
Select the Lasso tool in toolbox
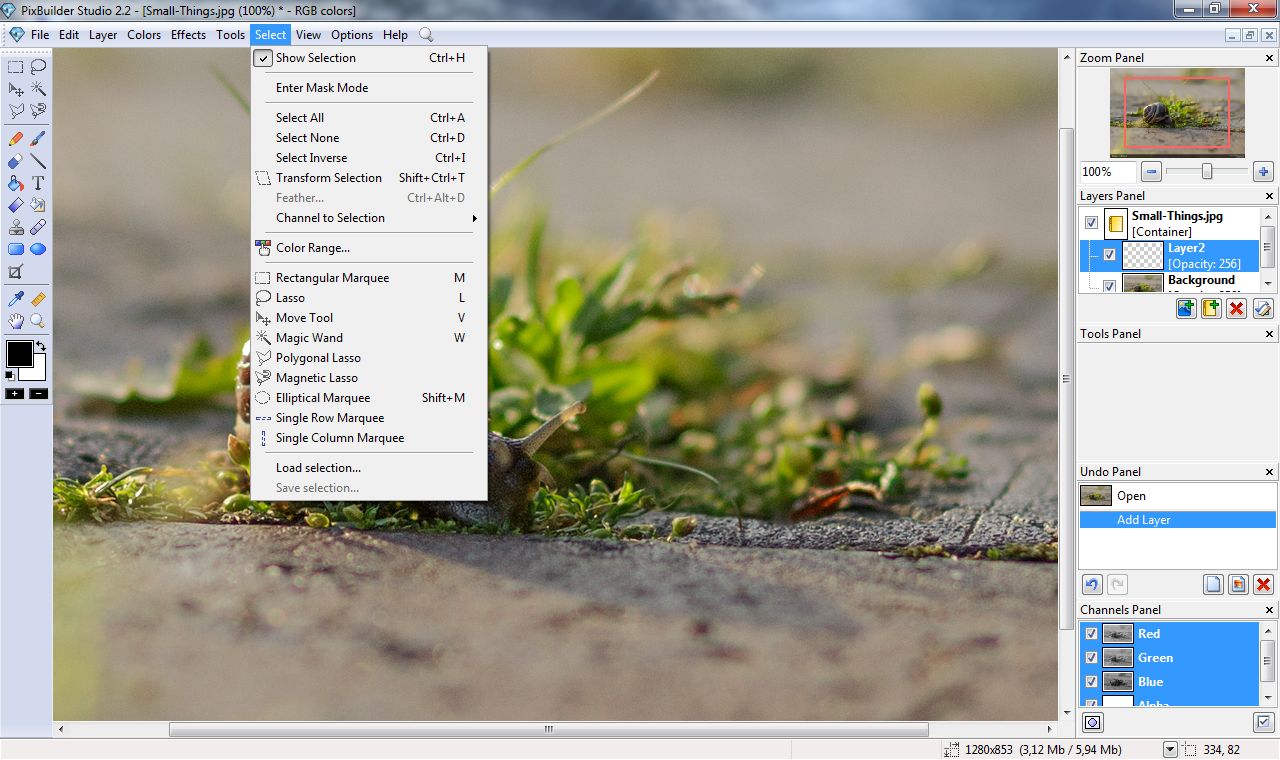38,67
